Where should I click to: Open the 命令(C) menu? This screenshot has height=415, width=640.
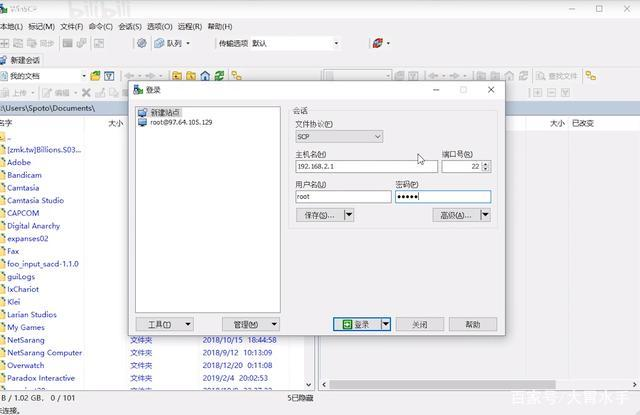[x=100, y=27]
